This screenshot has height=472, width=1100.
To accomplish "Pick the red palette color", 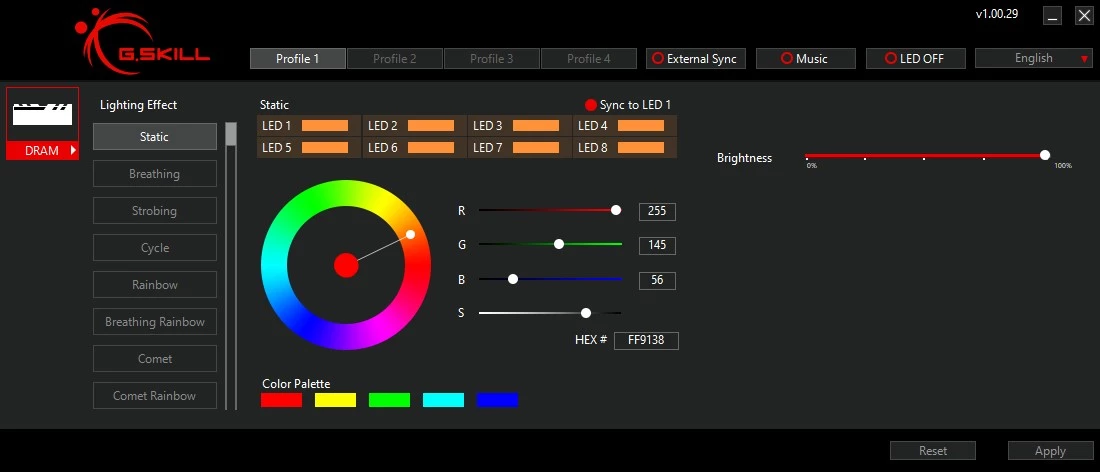I will pyautogui.click(x=281, y=400).
